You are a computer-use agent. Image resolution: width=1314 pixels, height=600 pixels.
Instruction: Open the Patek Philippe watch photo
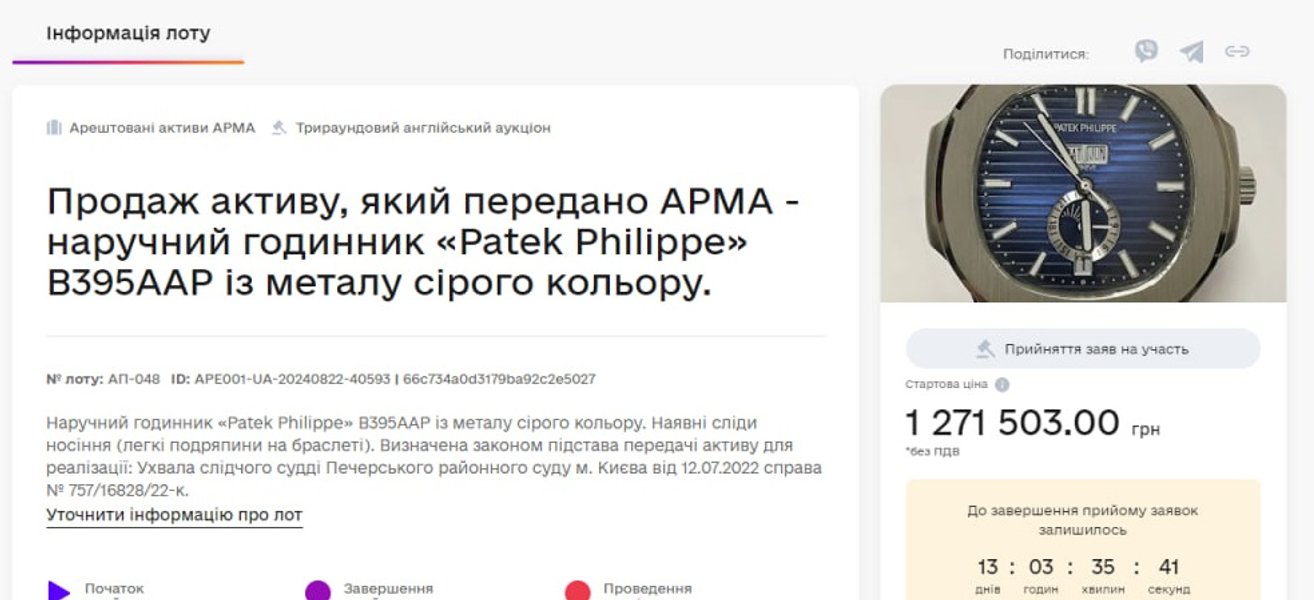(x=1083, y=193)
